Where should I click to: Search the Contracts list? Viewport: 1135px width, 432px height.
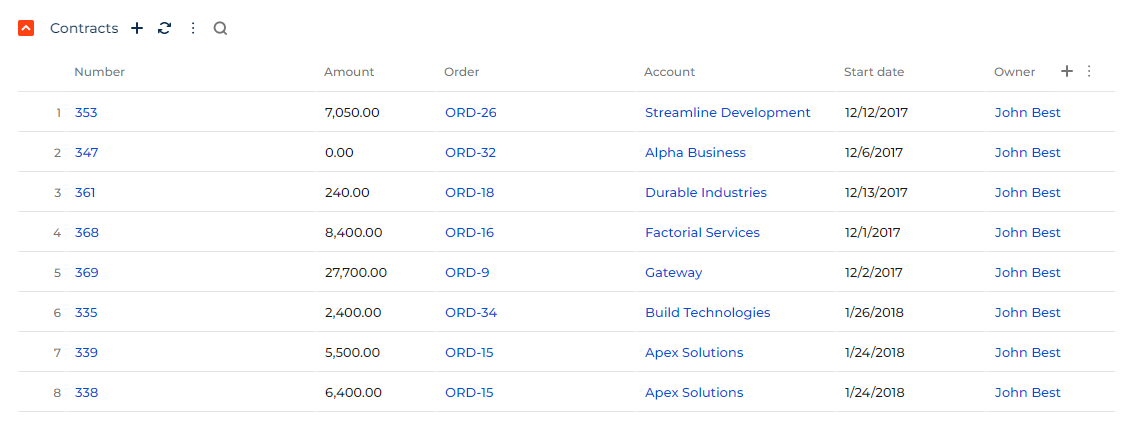221,28
